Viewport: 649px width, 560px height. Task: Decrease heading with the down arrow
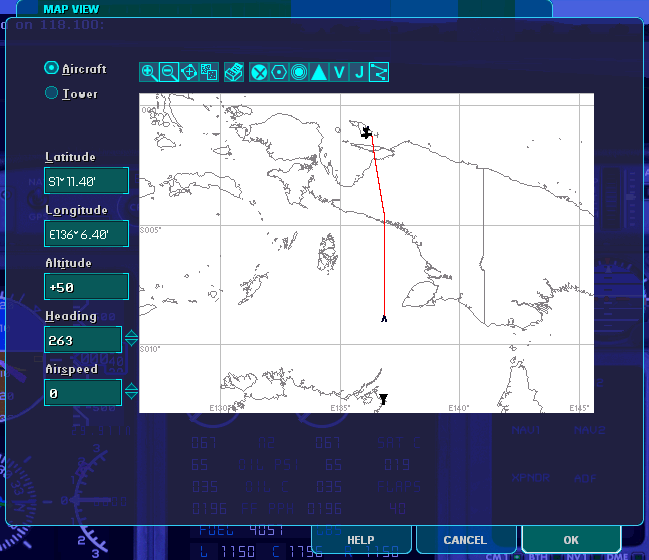[x=132, y=343]
